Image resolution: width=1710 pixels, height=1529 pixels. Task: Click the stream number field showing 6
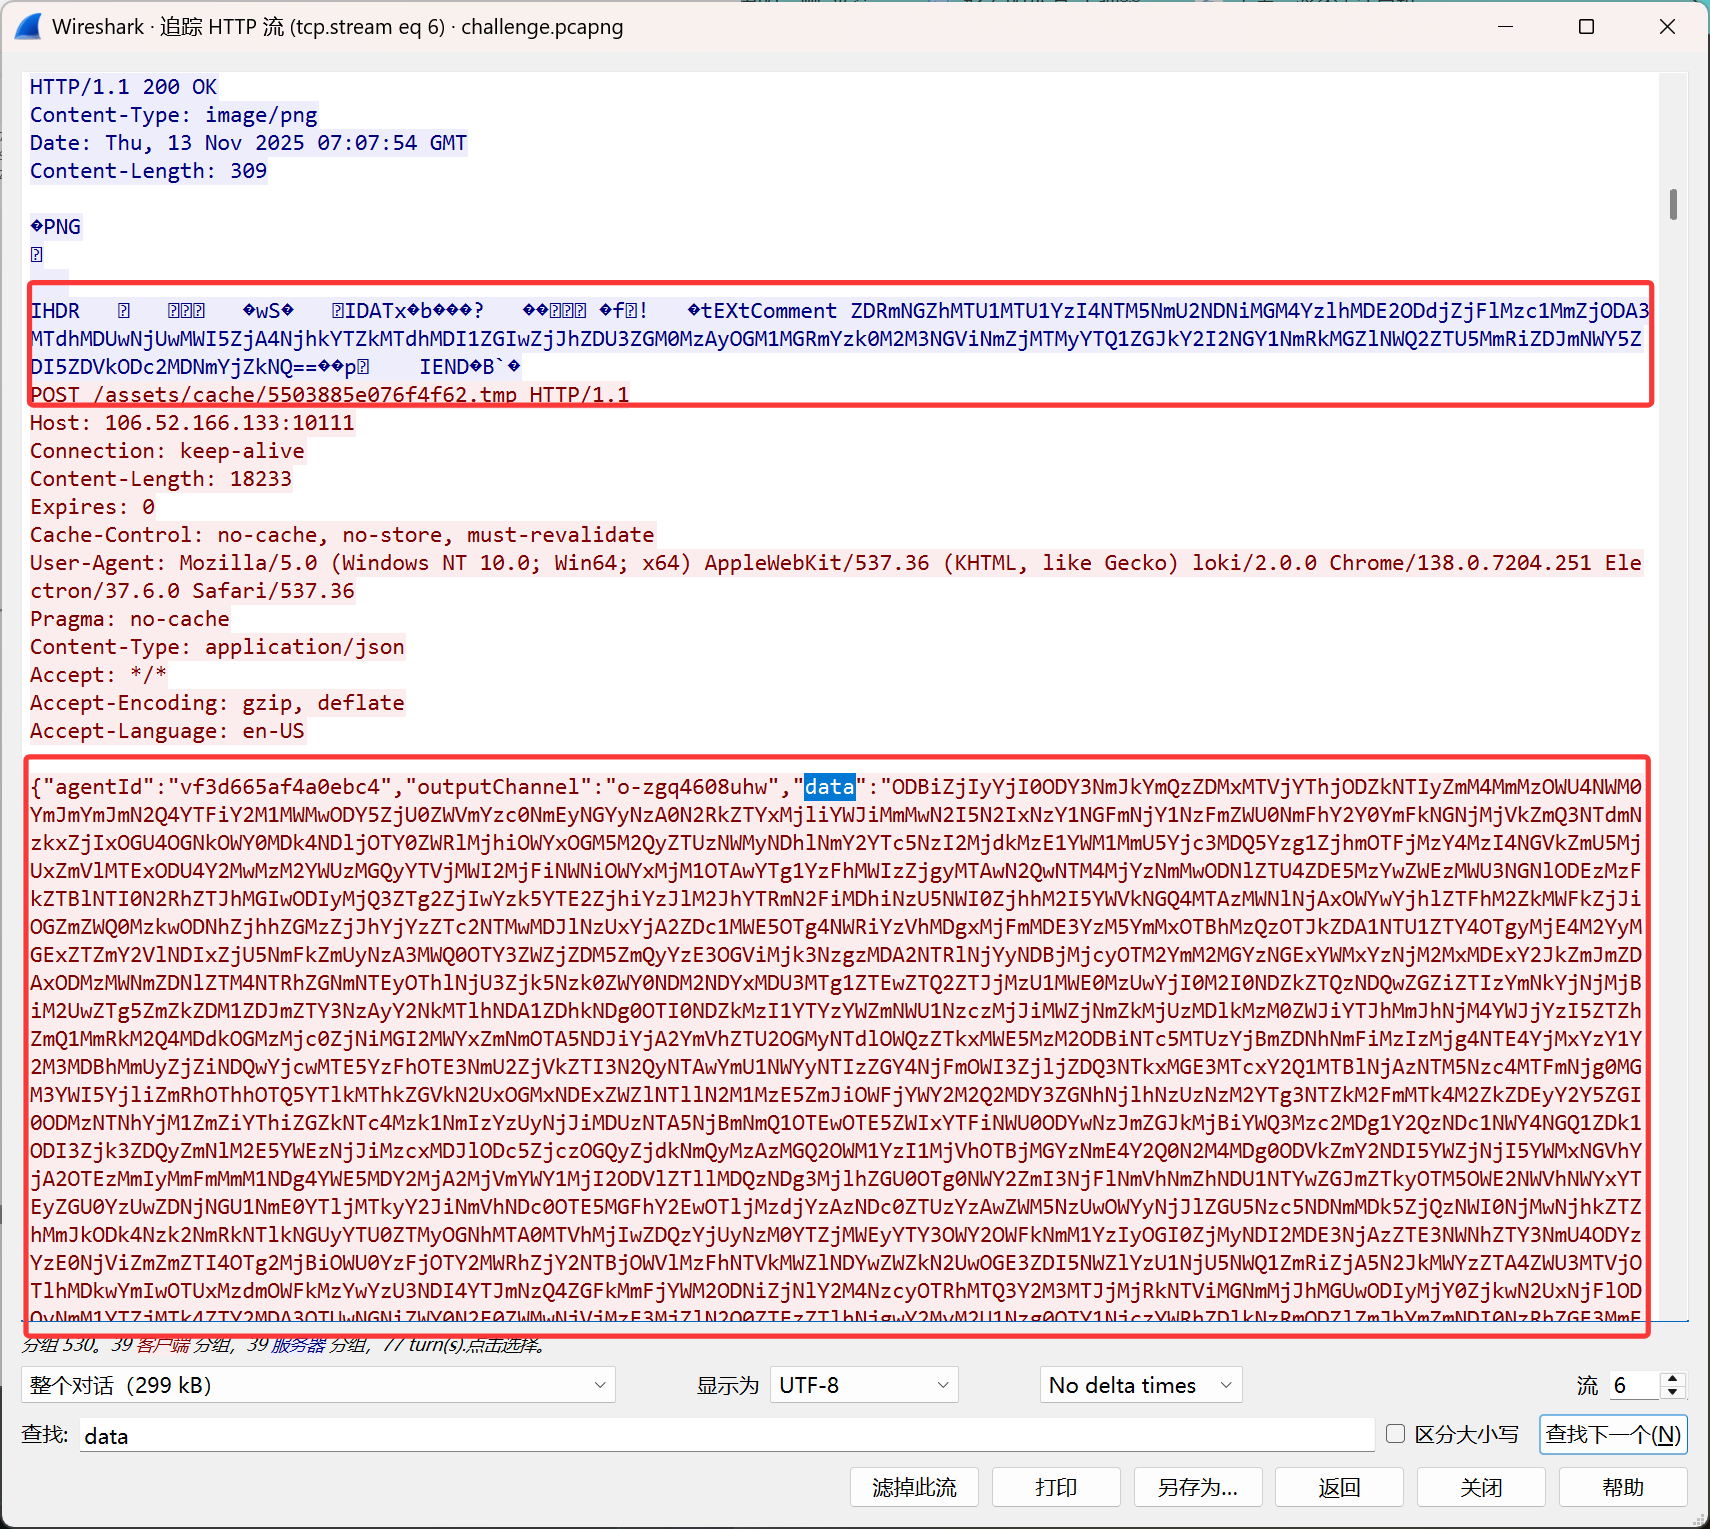tap(1633, 1385)
